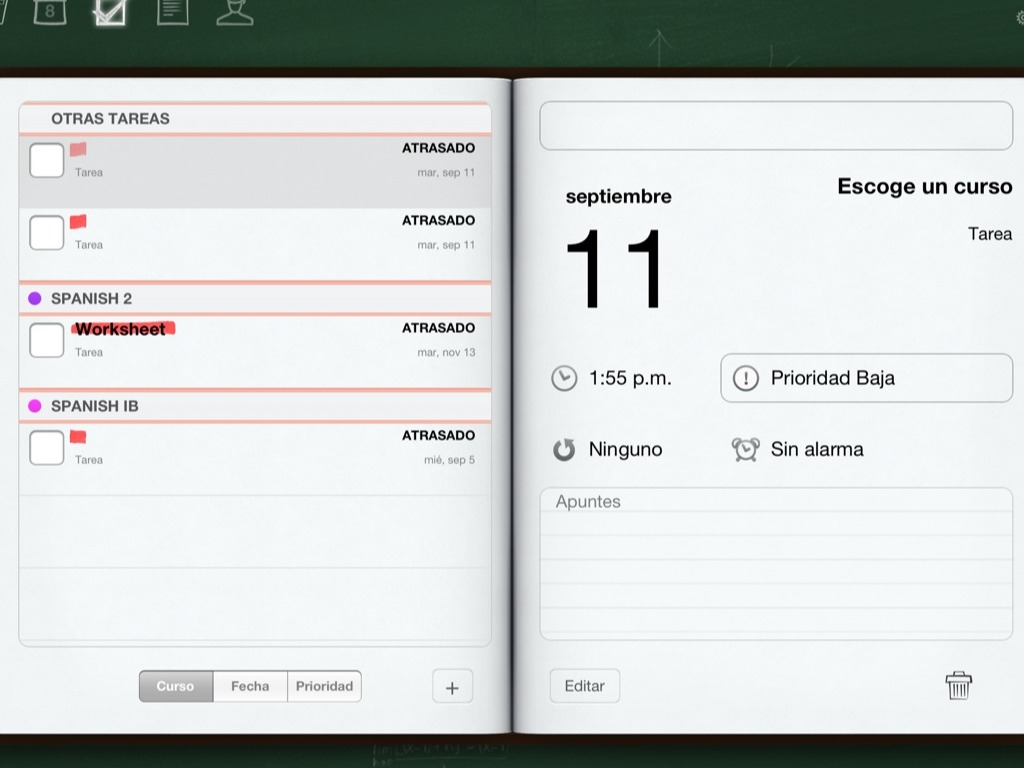The image size is (1024, 768).
Task: Open the calendar view icon
Action: [x=50, y=11]
